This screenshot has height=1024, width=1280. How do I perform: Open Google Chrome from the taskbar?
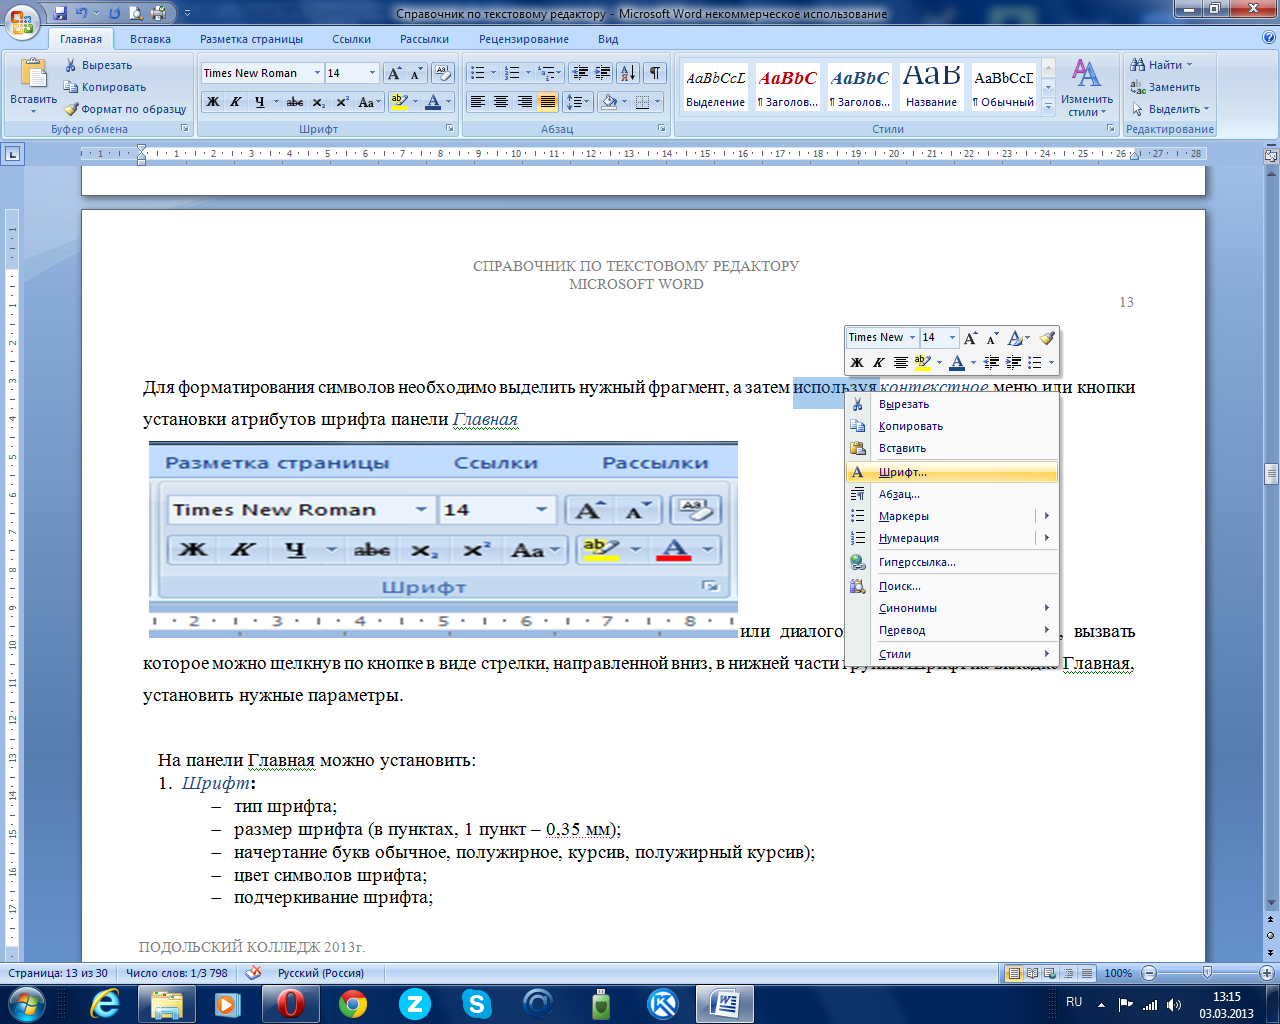353,1003
